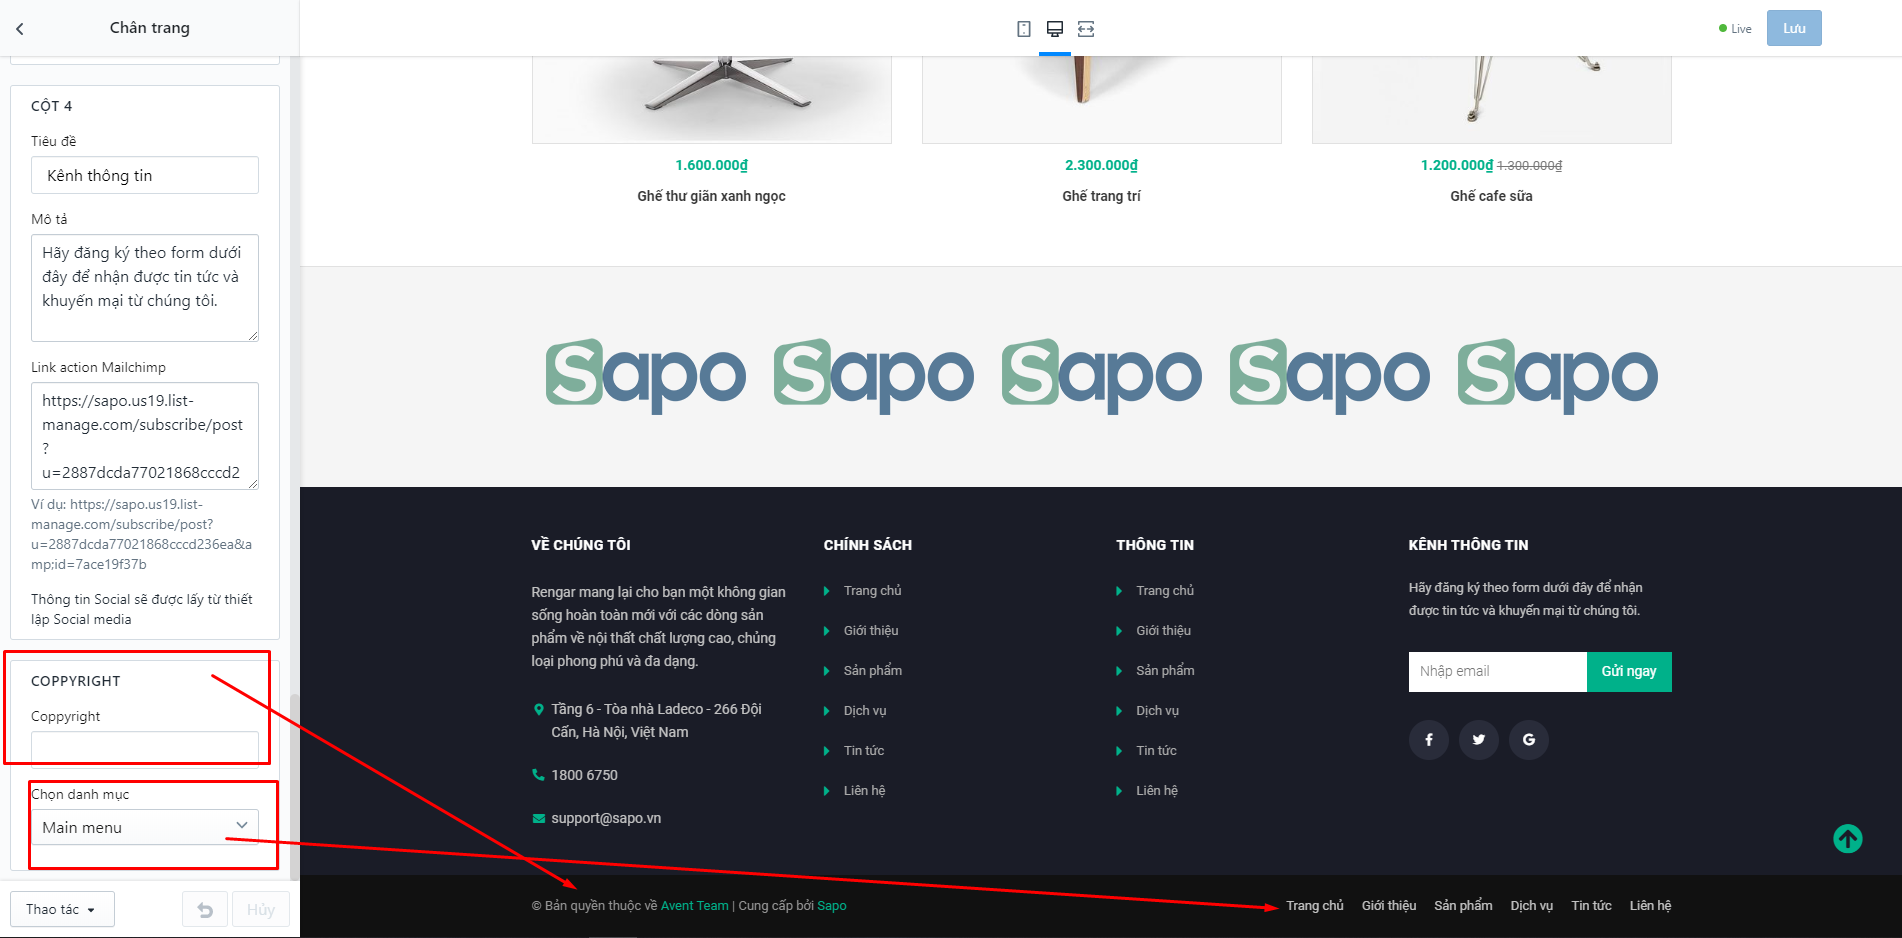Open Trang chủ under Chính sách
This screenshot has height=938, width=1902.
coord(872,591)
